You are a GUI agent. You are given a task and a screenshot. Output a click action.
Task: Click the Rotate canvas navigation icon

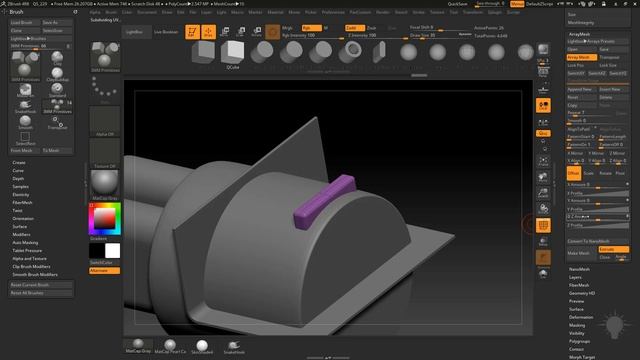tap(543, 209)
